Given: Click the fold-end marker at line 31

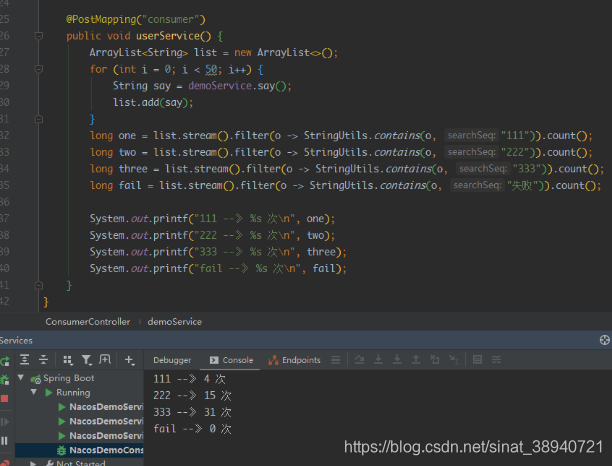Looking at the screenshot, I should 39,119.
